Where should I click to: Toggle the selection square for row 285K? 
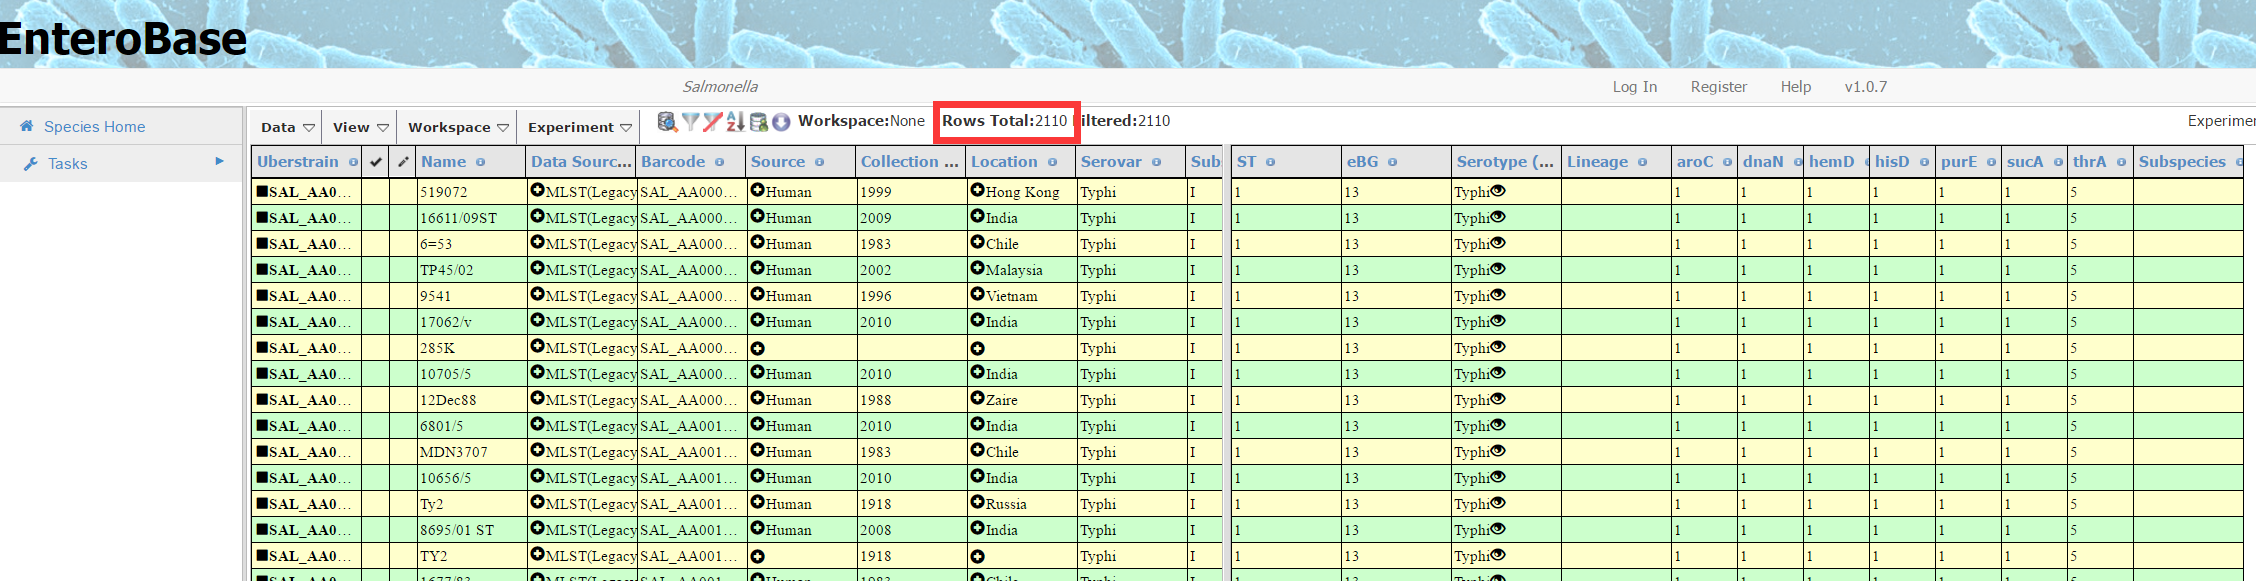coord(262,346)
